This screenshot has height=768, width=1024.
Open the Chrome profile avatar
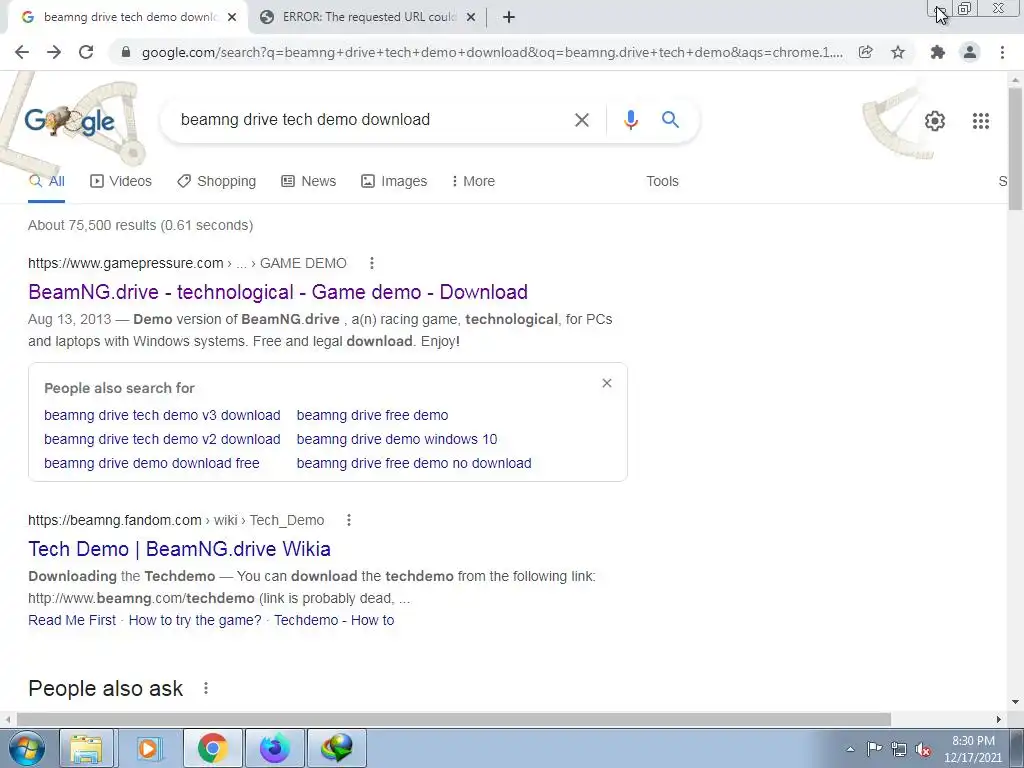click(970, 52)
